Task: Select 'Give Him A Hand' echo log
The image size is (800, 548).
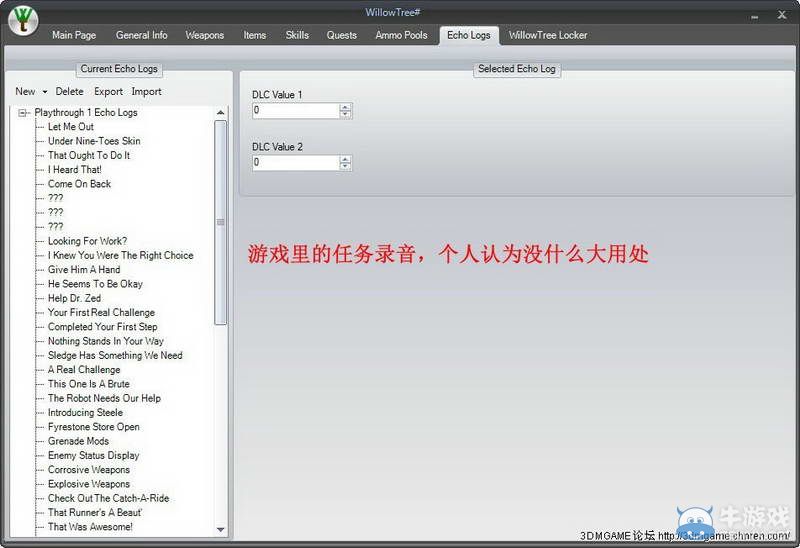Action: pos(84,269)
